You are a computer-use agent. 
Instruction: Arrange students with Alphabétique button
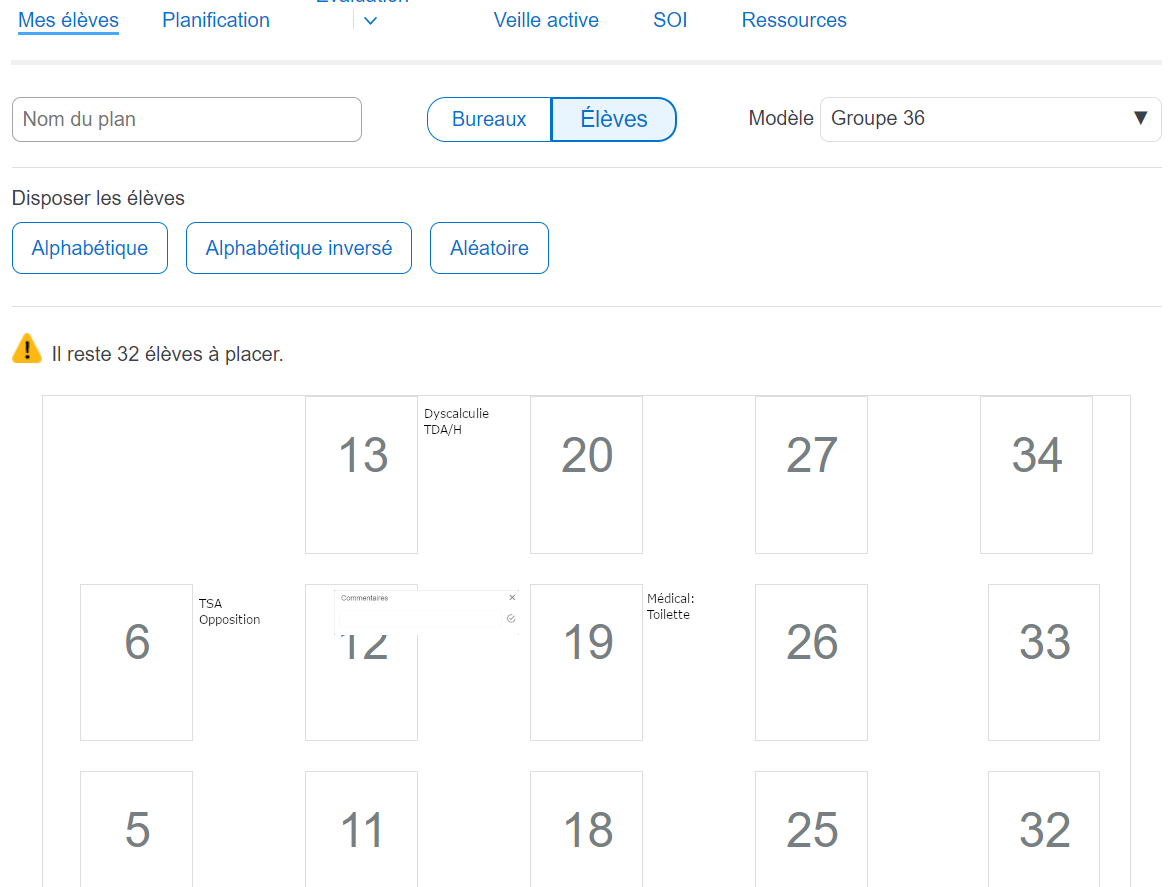(90, 248)
